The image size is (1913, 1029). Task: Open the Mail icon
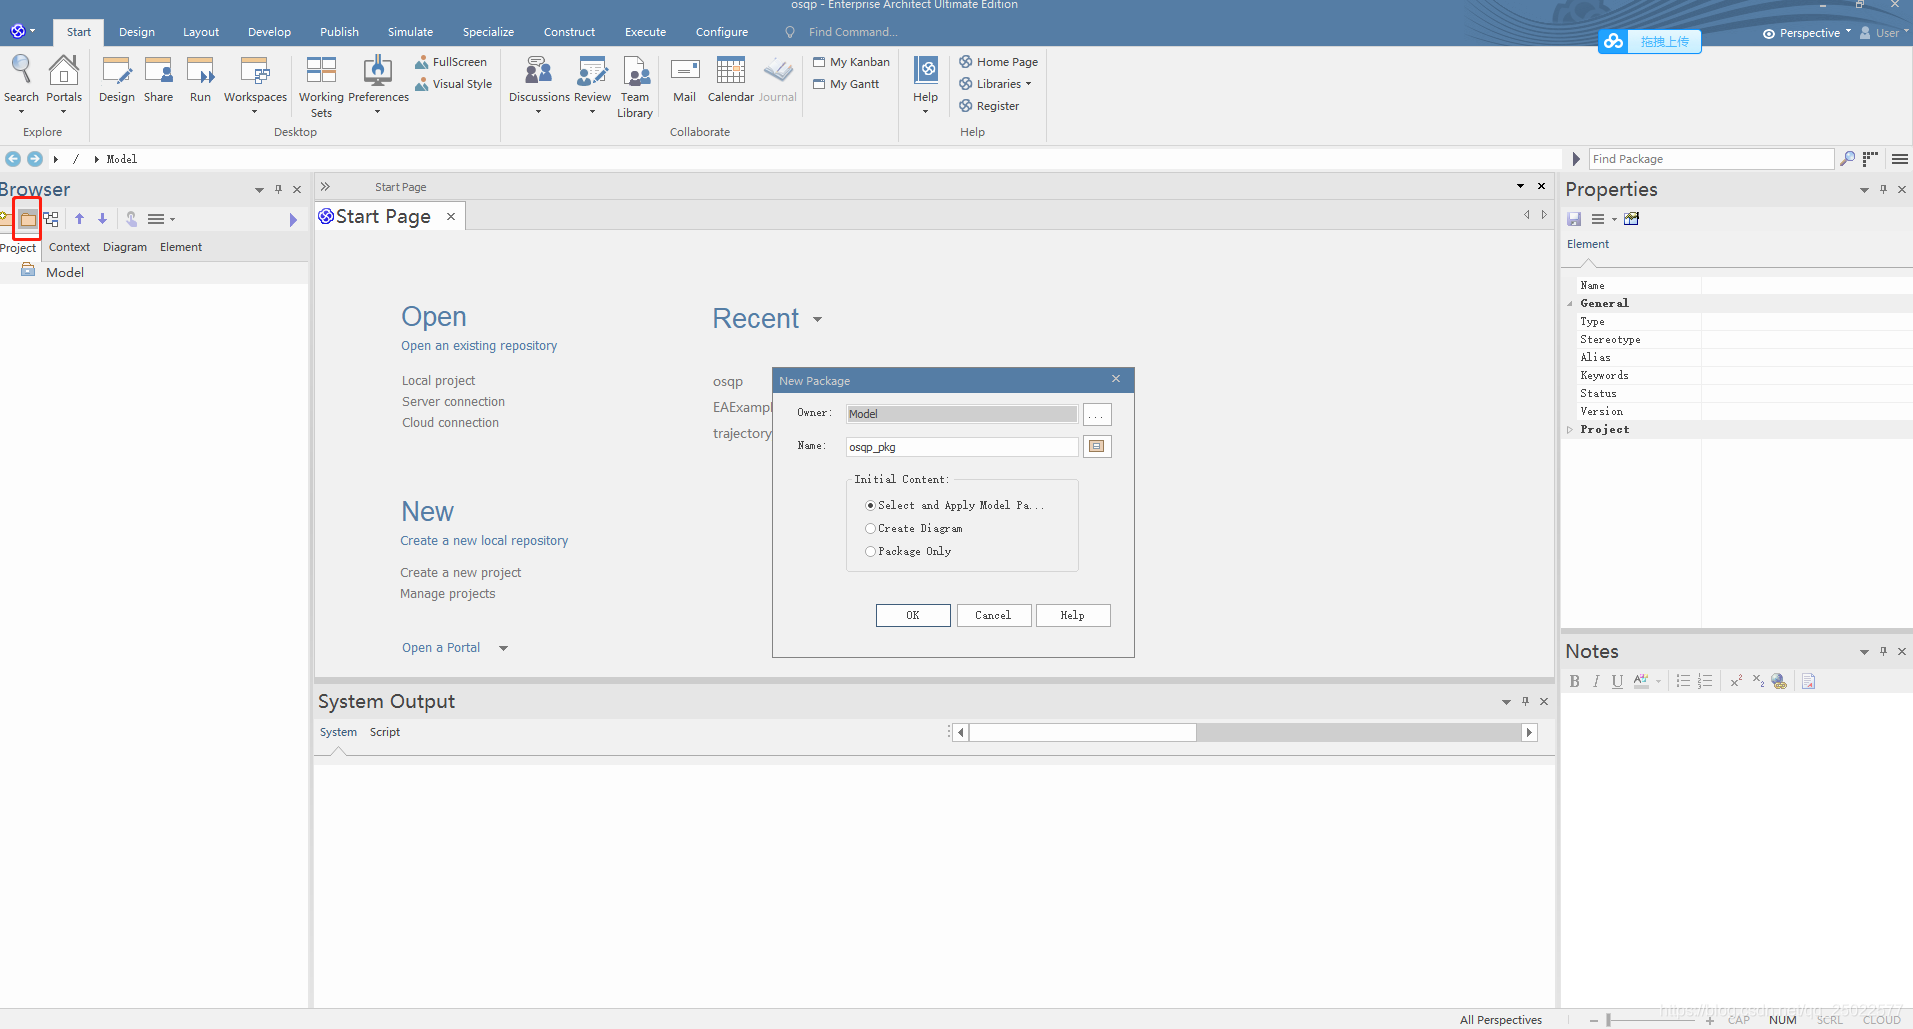[685, 80]
